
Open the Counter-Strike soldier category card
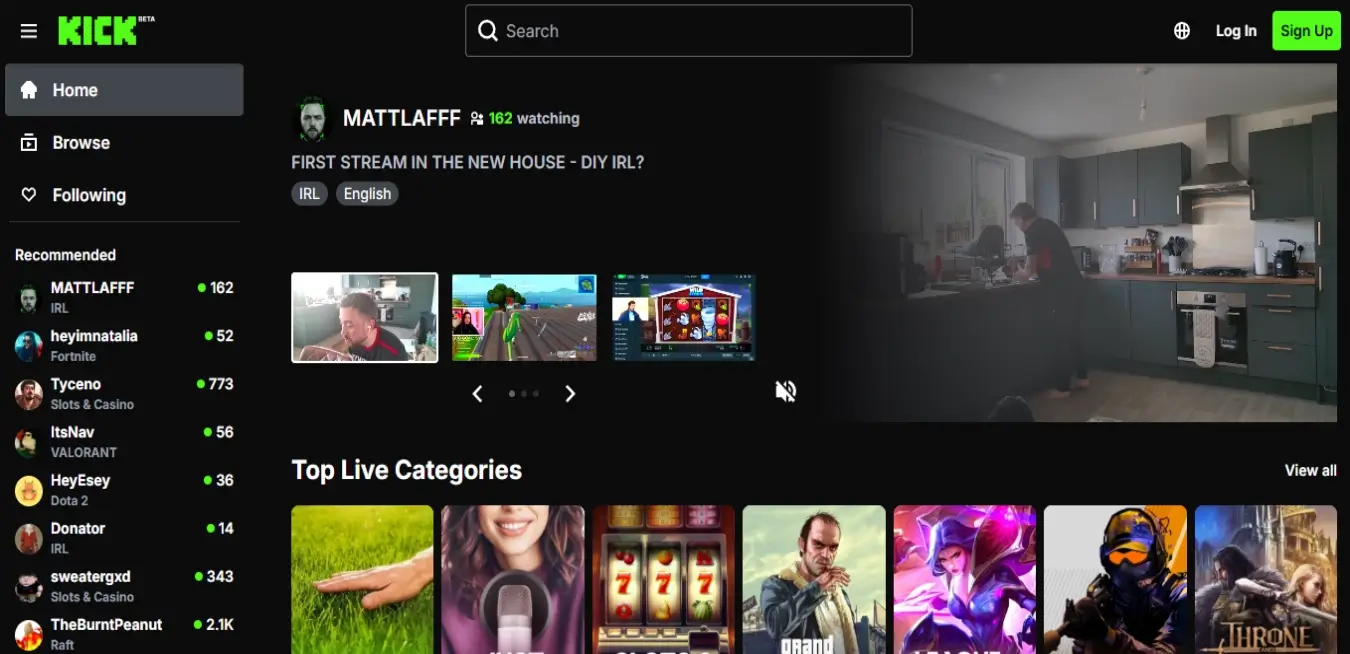tap(1115, 579)
